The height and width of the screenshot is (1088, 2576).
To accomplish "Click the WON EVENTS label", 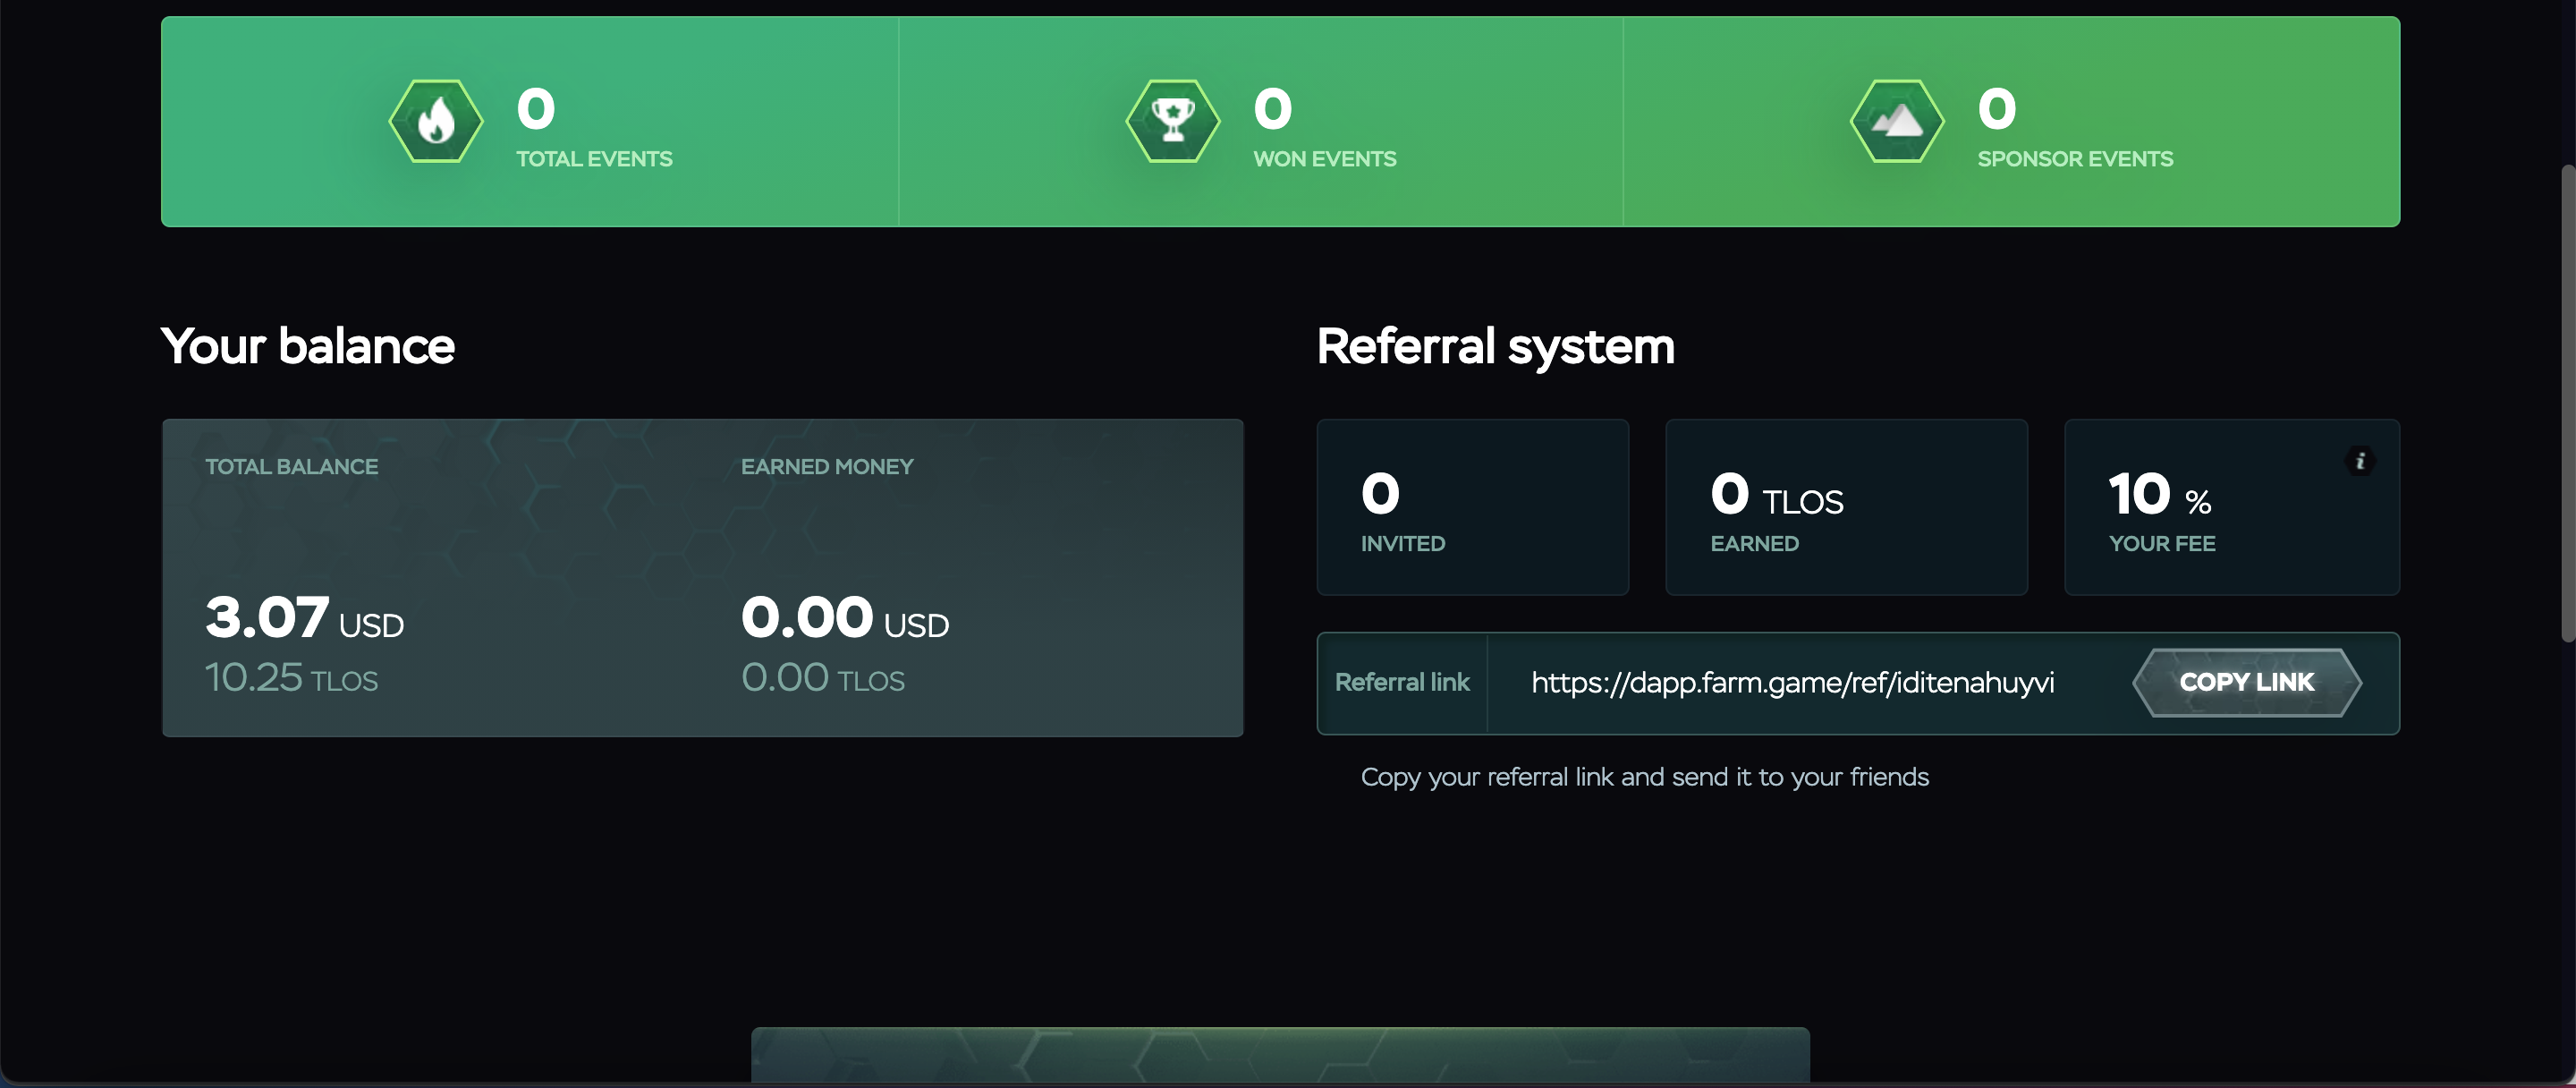I will [x=1325, y=159].
